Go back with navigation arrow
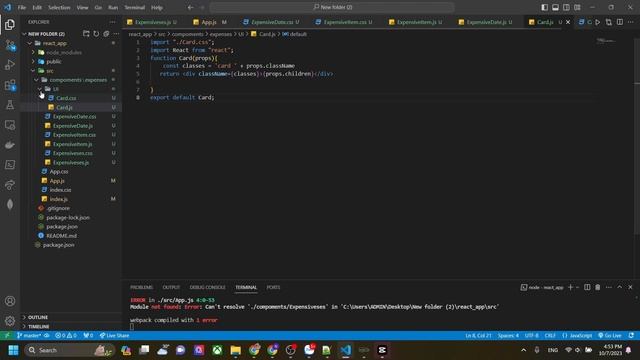640x360 pixels. 191,7
